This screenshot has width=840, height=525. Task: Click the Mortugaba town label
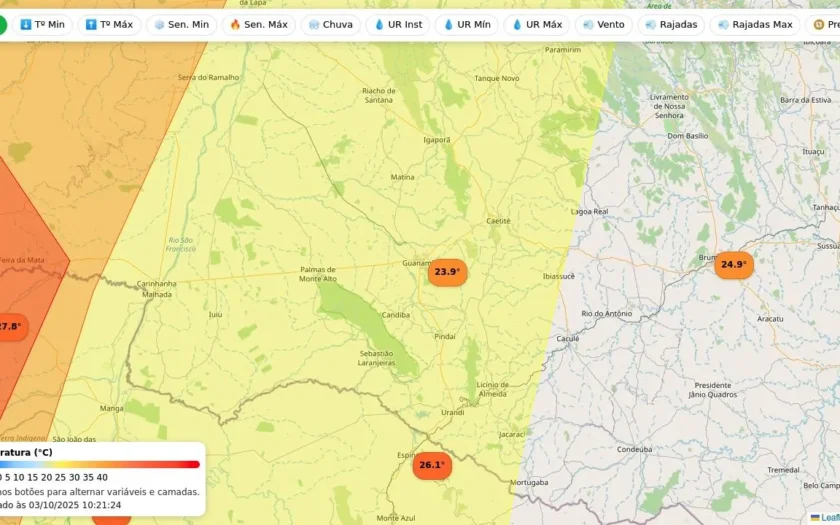coord(529,483)
